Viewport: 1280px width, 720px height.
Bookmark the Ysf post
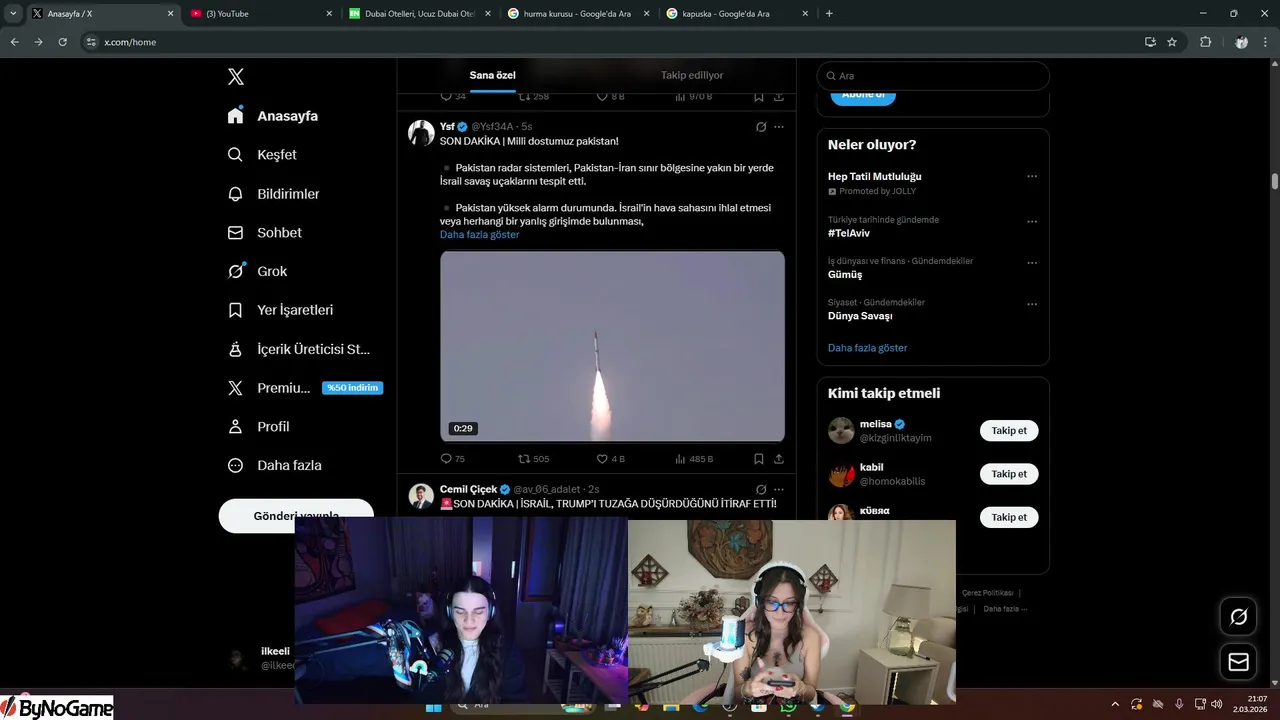759,459
